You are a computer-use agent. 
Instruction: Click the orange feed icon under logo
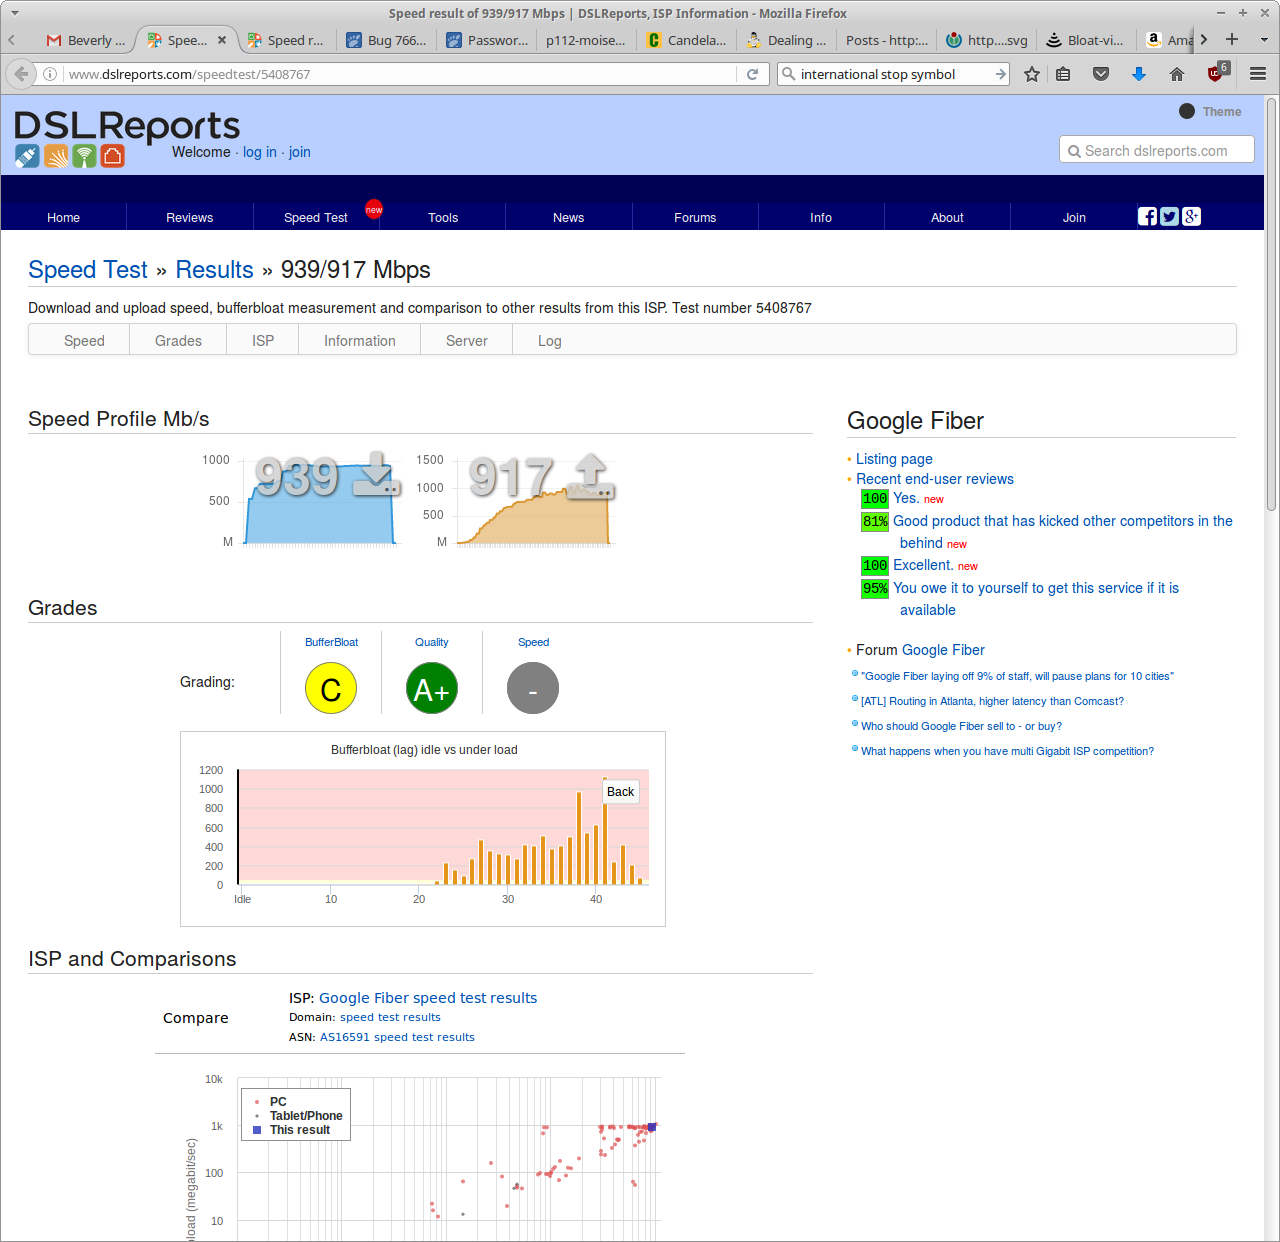[56, 156]
